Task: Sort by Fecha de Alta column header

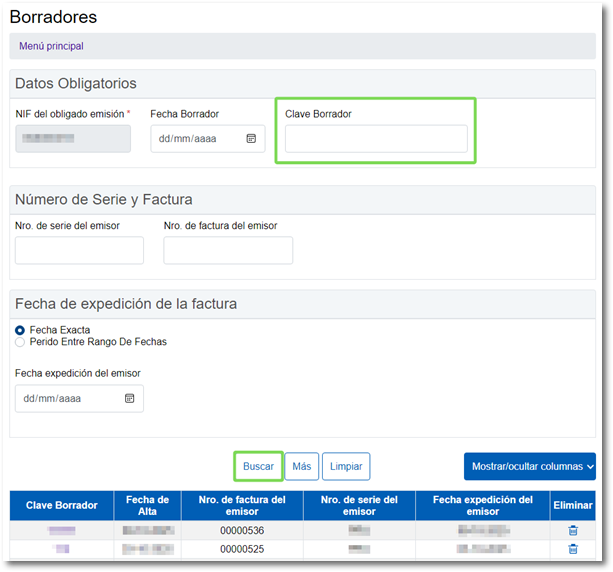Action: pyautogui.click(x=147, y=506)
